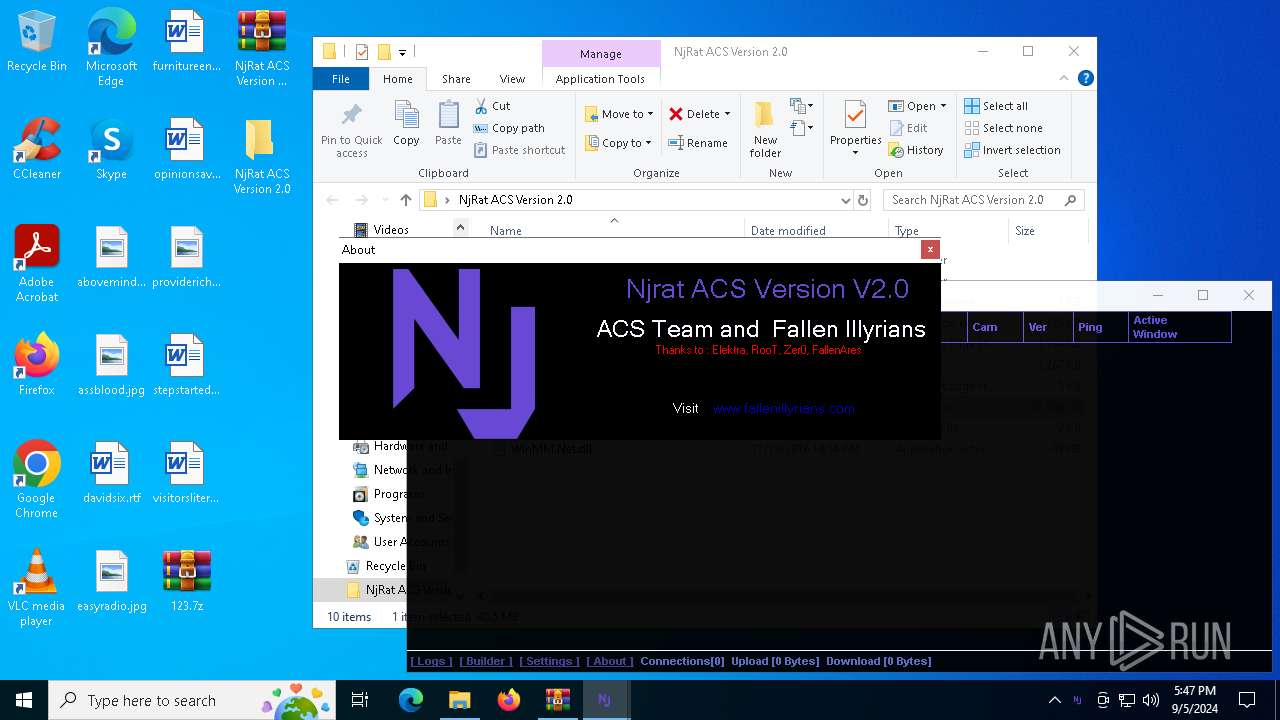Open the Application Tools tab
The width and height of the screenshot is (1280, 720).
(600, 79)
